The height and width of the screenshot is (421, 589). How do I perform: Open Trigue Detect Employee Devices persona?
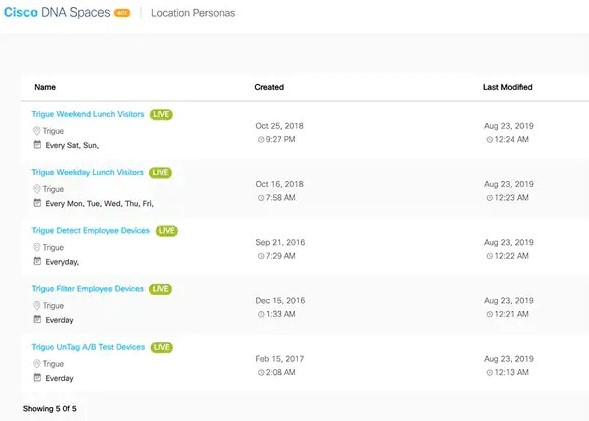point(91,231)
